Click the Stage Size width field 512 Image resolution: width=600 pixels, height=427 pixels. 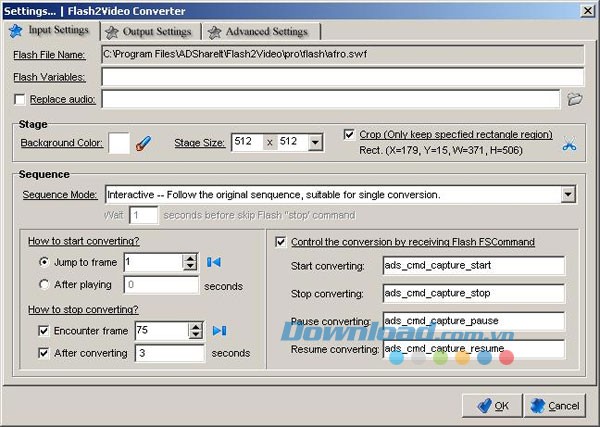point(248,142)
